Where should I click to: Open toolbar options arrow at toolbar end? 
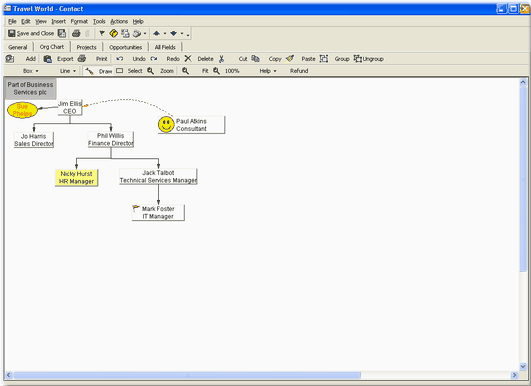pos(188,34)
